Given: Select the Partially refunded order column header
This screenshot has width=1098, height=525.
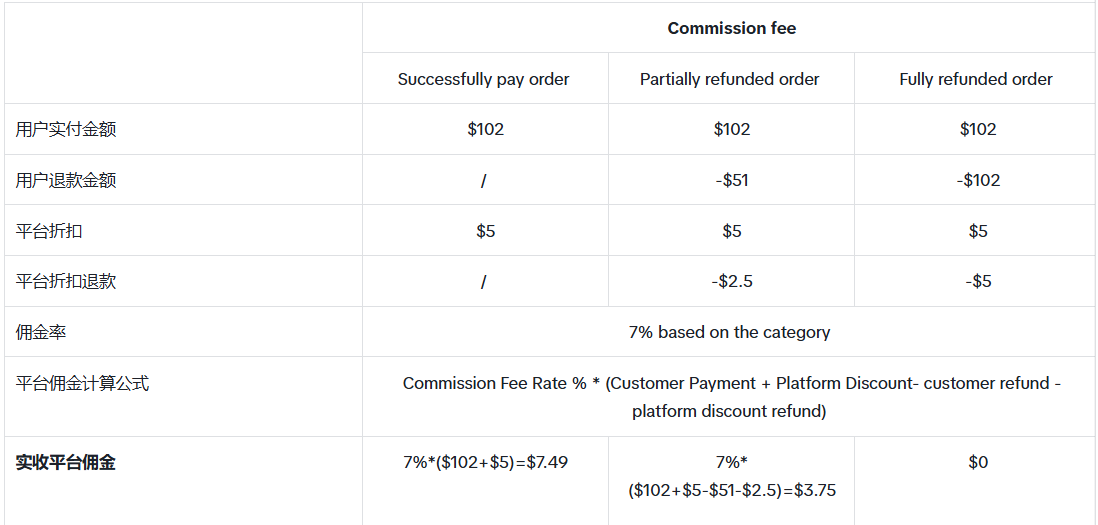Looking at the screenshot, I should tap(730, 79).
